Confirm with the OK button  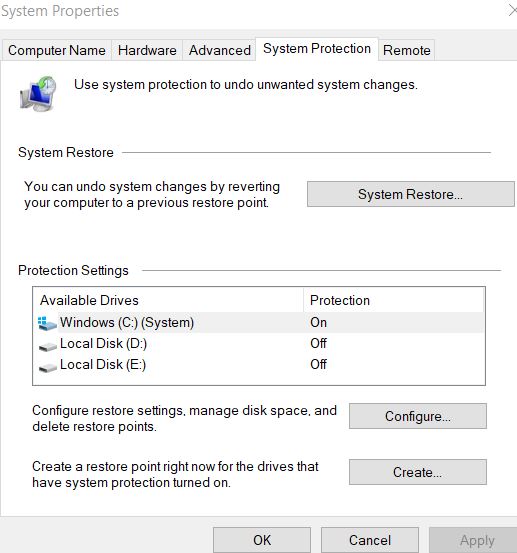(x=262, y=540)
